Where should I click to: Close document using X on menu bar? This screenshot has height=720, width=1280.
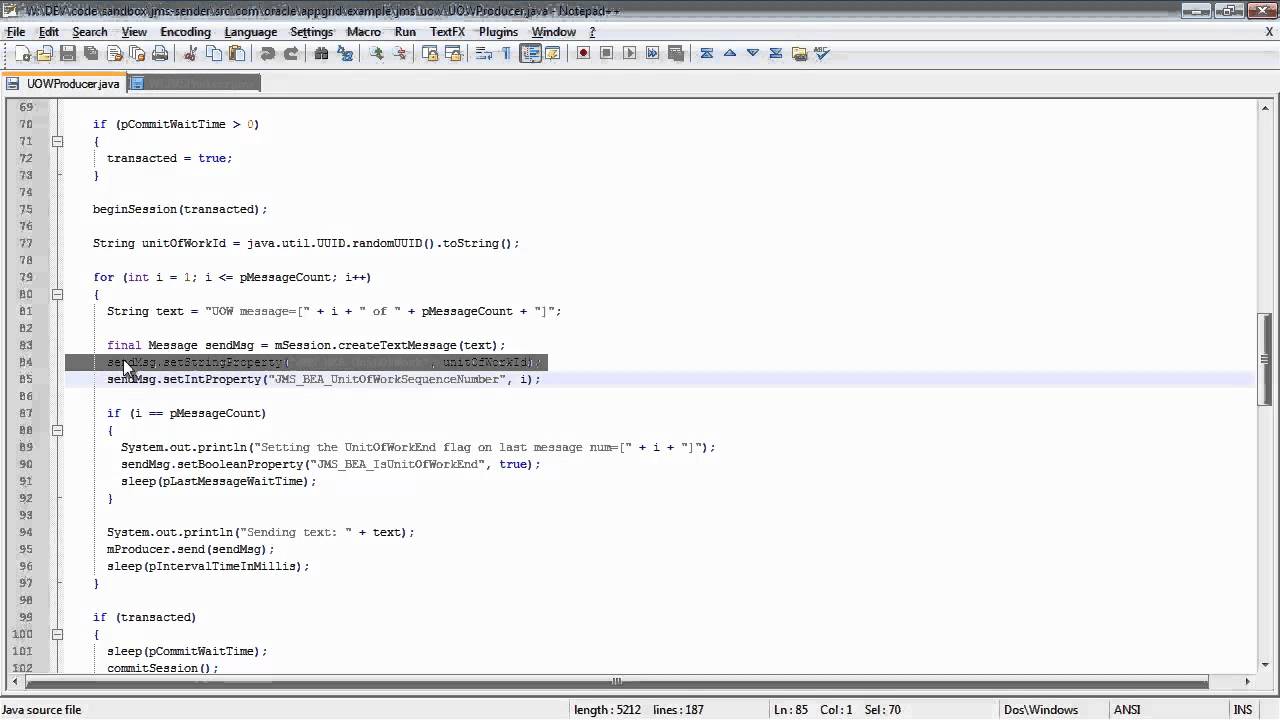point(1269,32)
